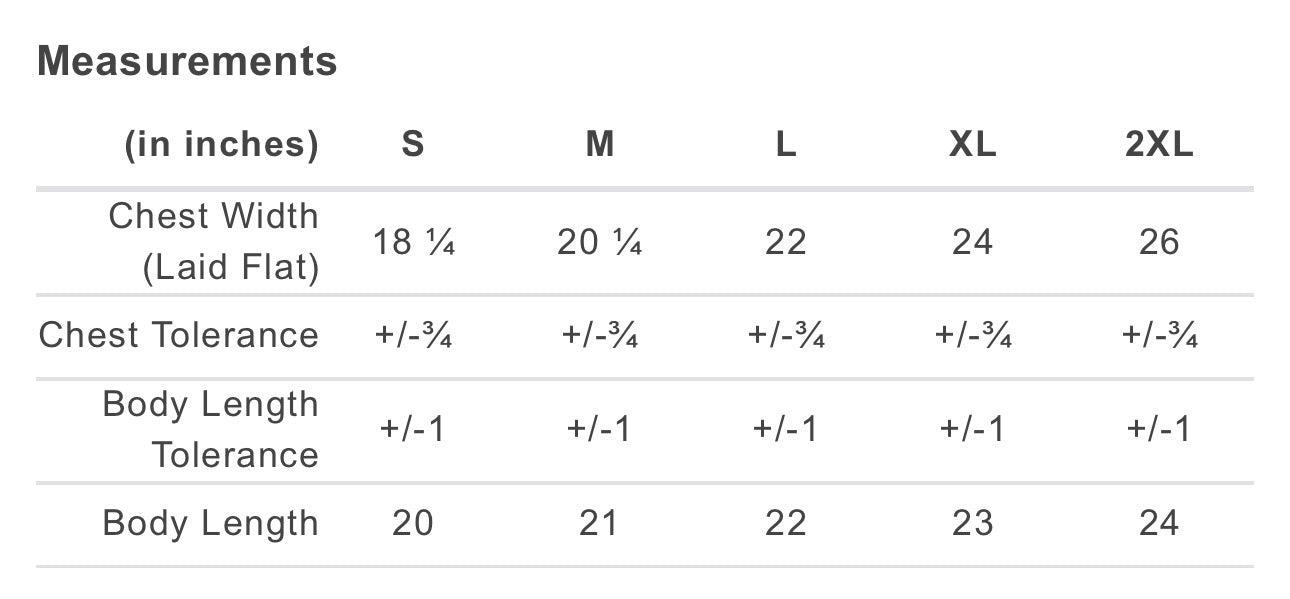This screenshot has height=599, width=1290.
Task: Click the chest width value 24 for XL
Action: pos(972,242)
